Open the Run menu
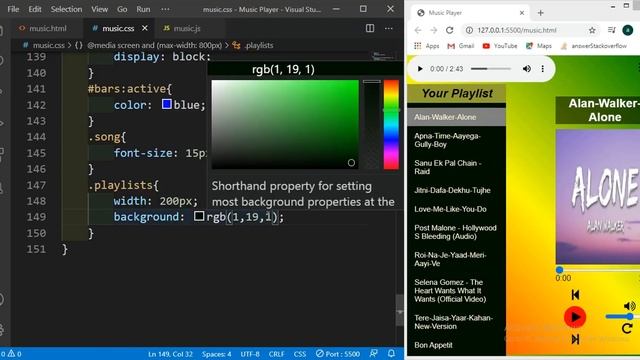The height and width of the screenshot is (360, 640). click(143, 9)
